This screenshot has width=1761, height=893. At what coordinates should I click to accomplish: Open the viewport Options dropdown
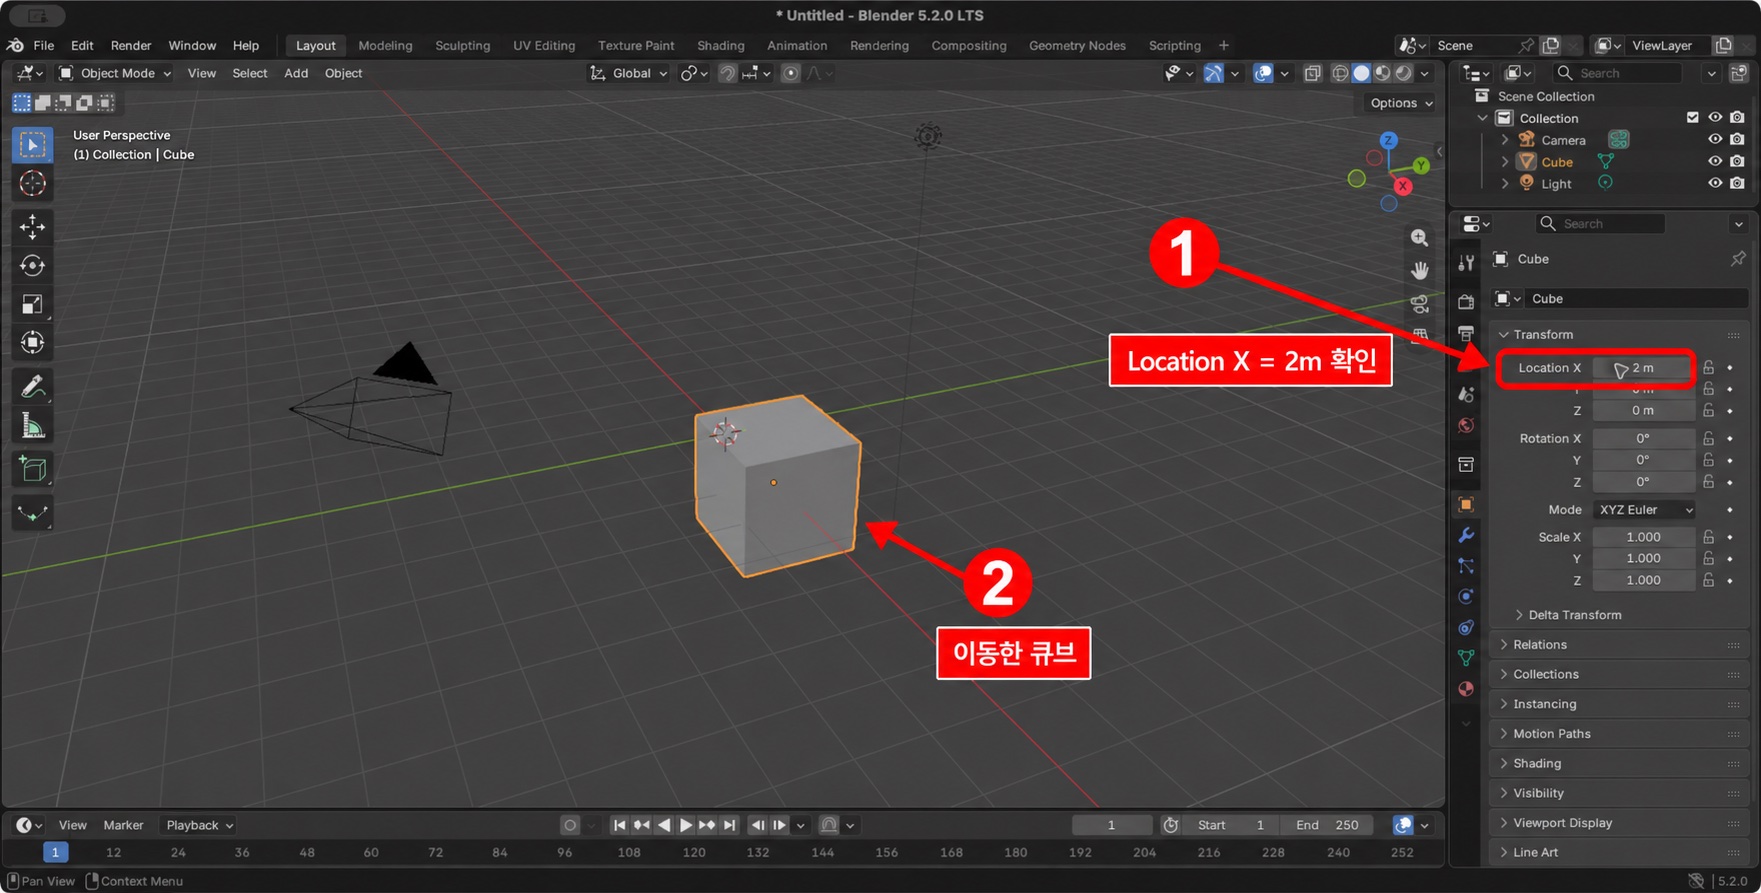1401,103
